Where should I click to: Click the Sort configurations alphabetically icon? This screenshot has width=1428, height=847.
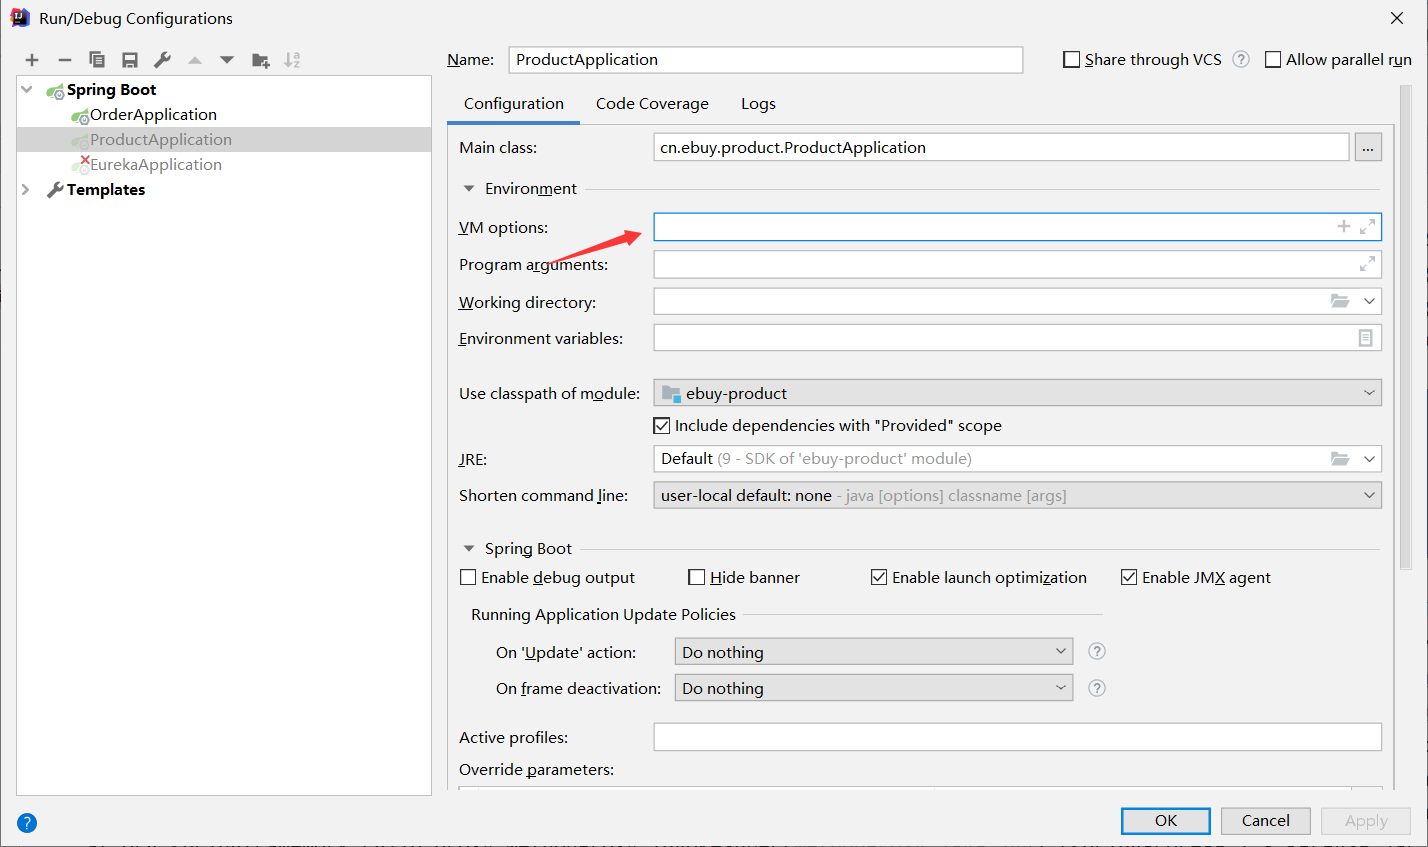click(292, 60)
